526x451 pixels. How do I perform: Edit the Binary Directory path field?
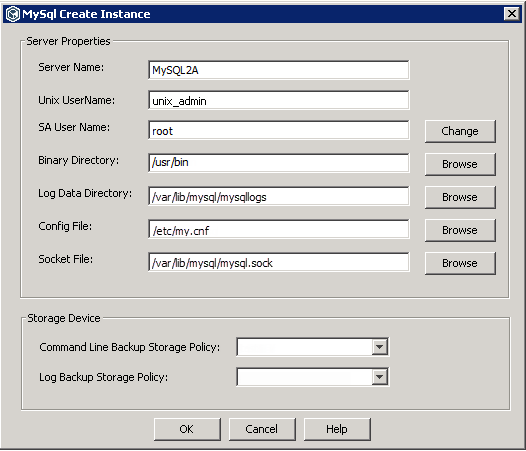pos(278,163)
